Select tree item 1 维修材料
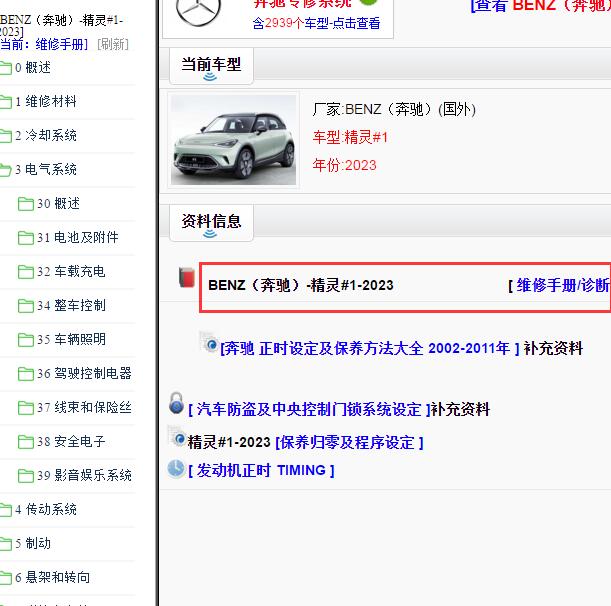This screenshot has width=611, height=606. pyautogui.click(x=46, y=101)
